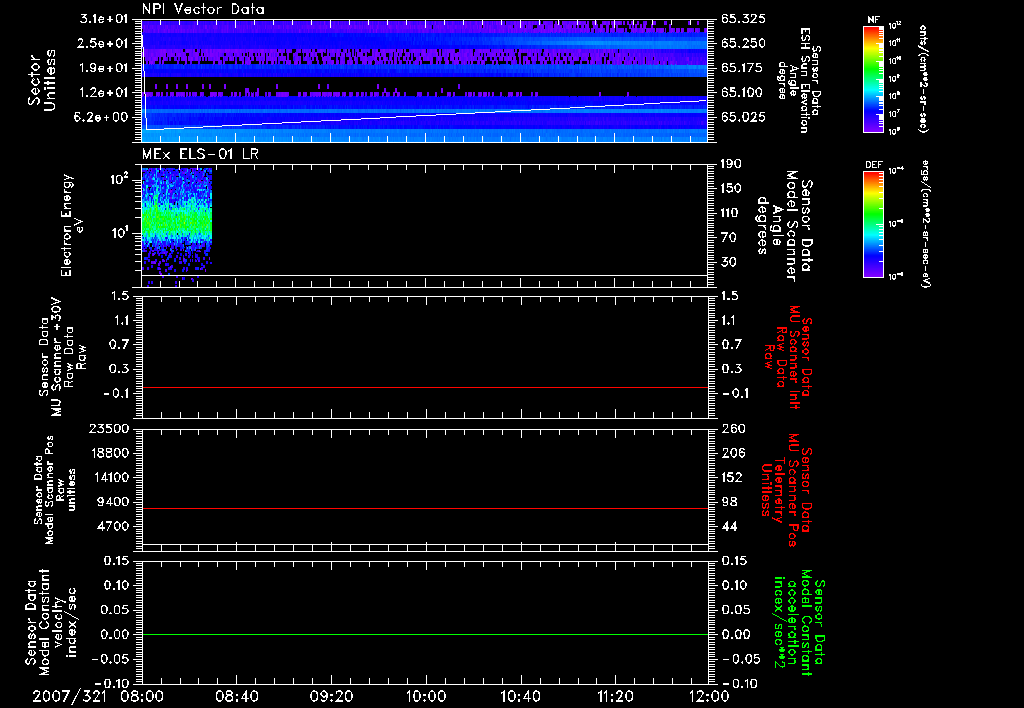Select the '9400' scanner position tick value
This screenshot has height=708, width=1024.
pos(113,502)
